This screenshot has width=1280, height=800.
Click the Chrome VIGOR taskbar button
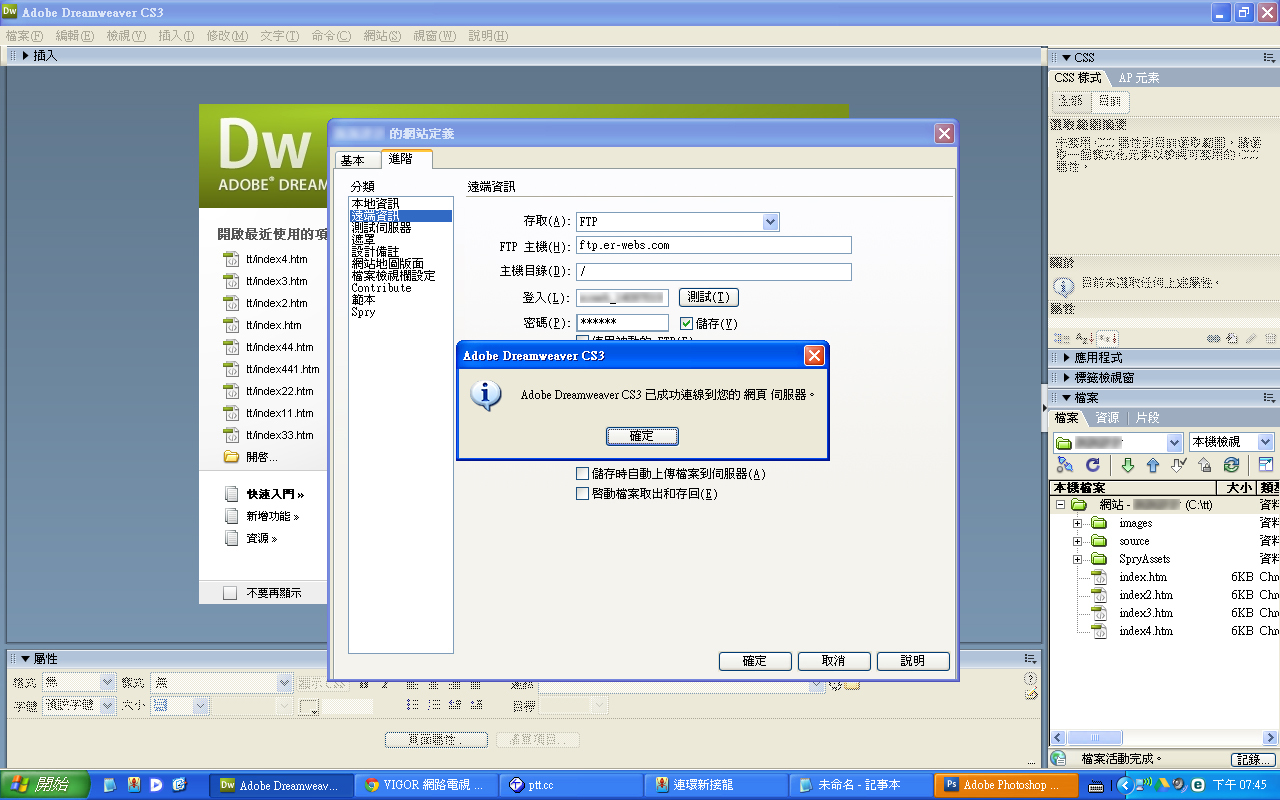pyautogui.click(x=427, y=785)
